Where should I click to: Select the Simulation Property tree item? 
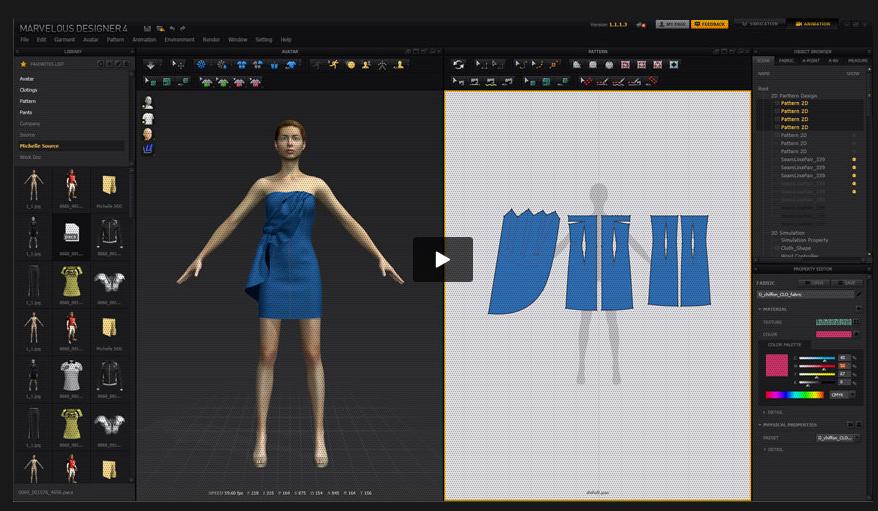click(804, 240)
